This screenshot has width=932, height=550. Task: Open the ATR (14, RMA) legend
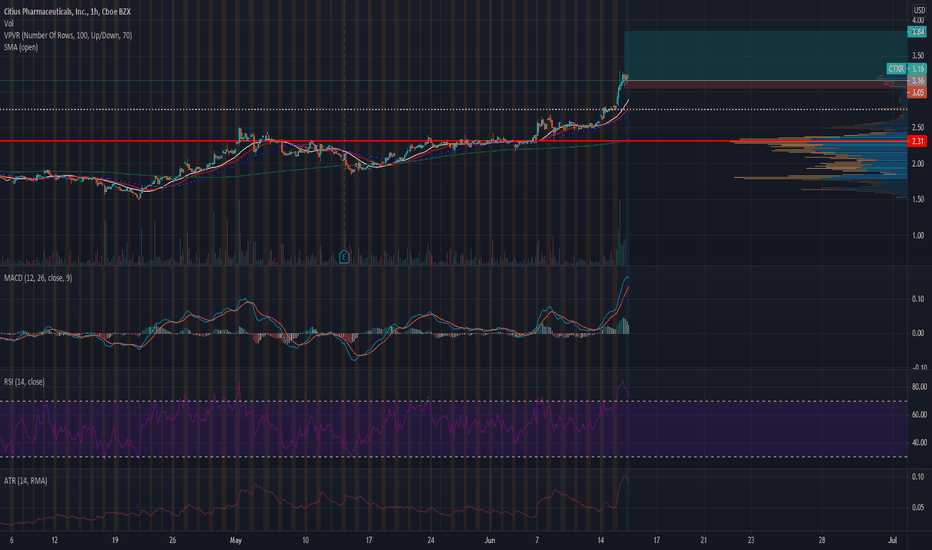pos(26,480)
